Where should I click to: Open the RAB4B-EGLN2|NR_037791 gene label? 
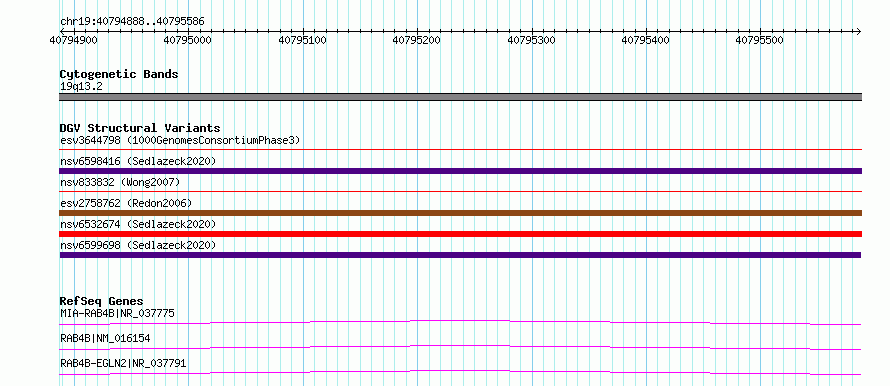click(123, 363)
